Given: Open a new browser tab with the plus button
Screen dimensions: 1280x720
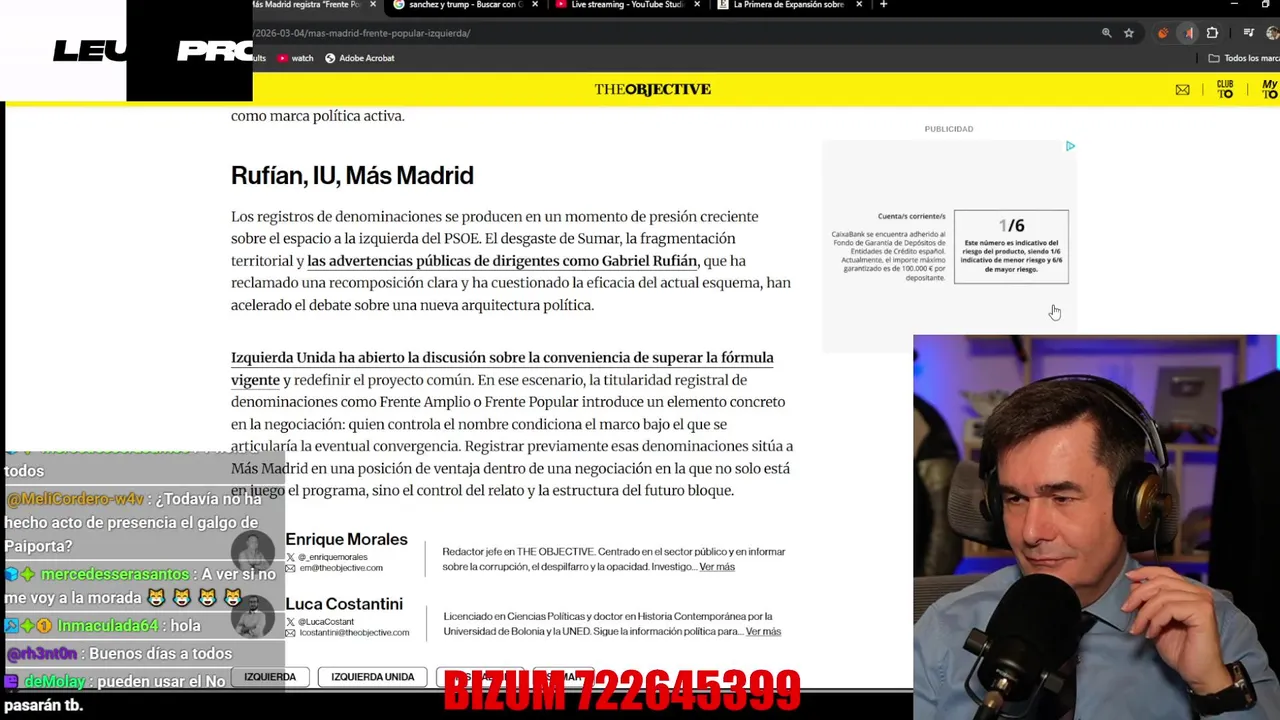Looking at the screenshot, I should coord(883,5).
